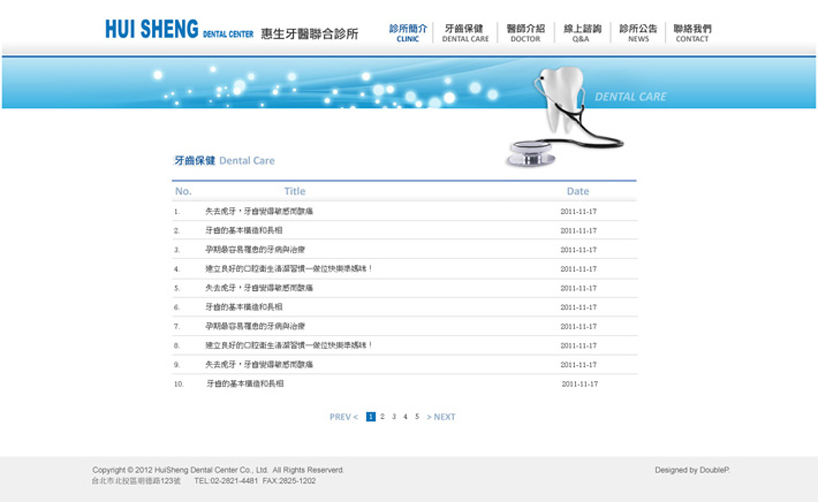The image size is (818, 502).
Task: Jump to page 2 of results
Action: 382,417
